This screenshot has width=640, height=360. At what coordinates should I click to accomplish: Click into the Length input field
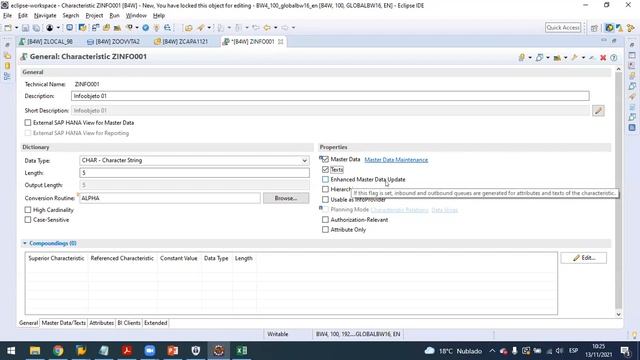tap(194, 173)
